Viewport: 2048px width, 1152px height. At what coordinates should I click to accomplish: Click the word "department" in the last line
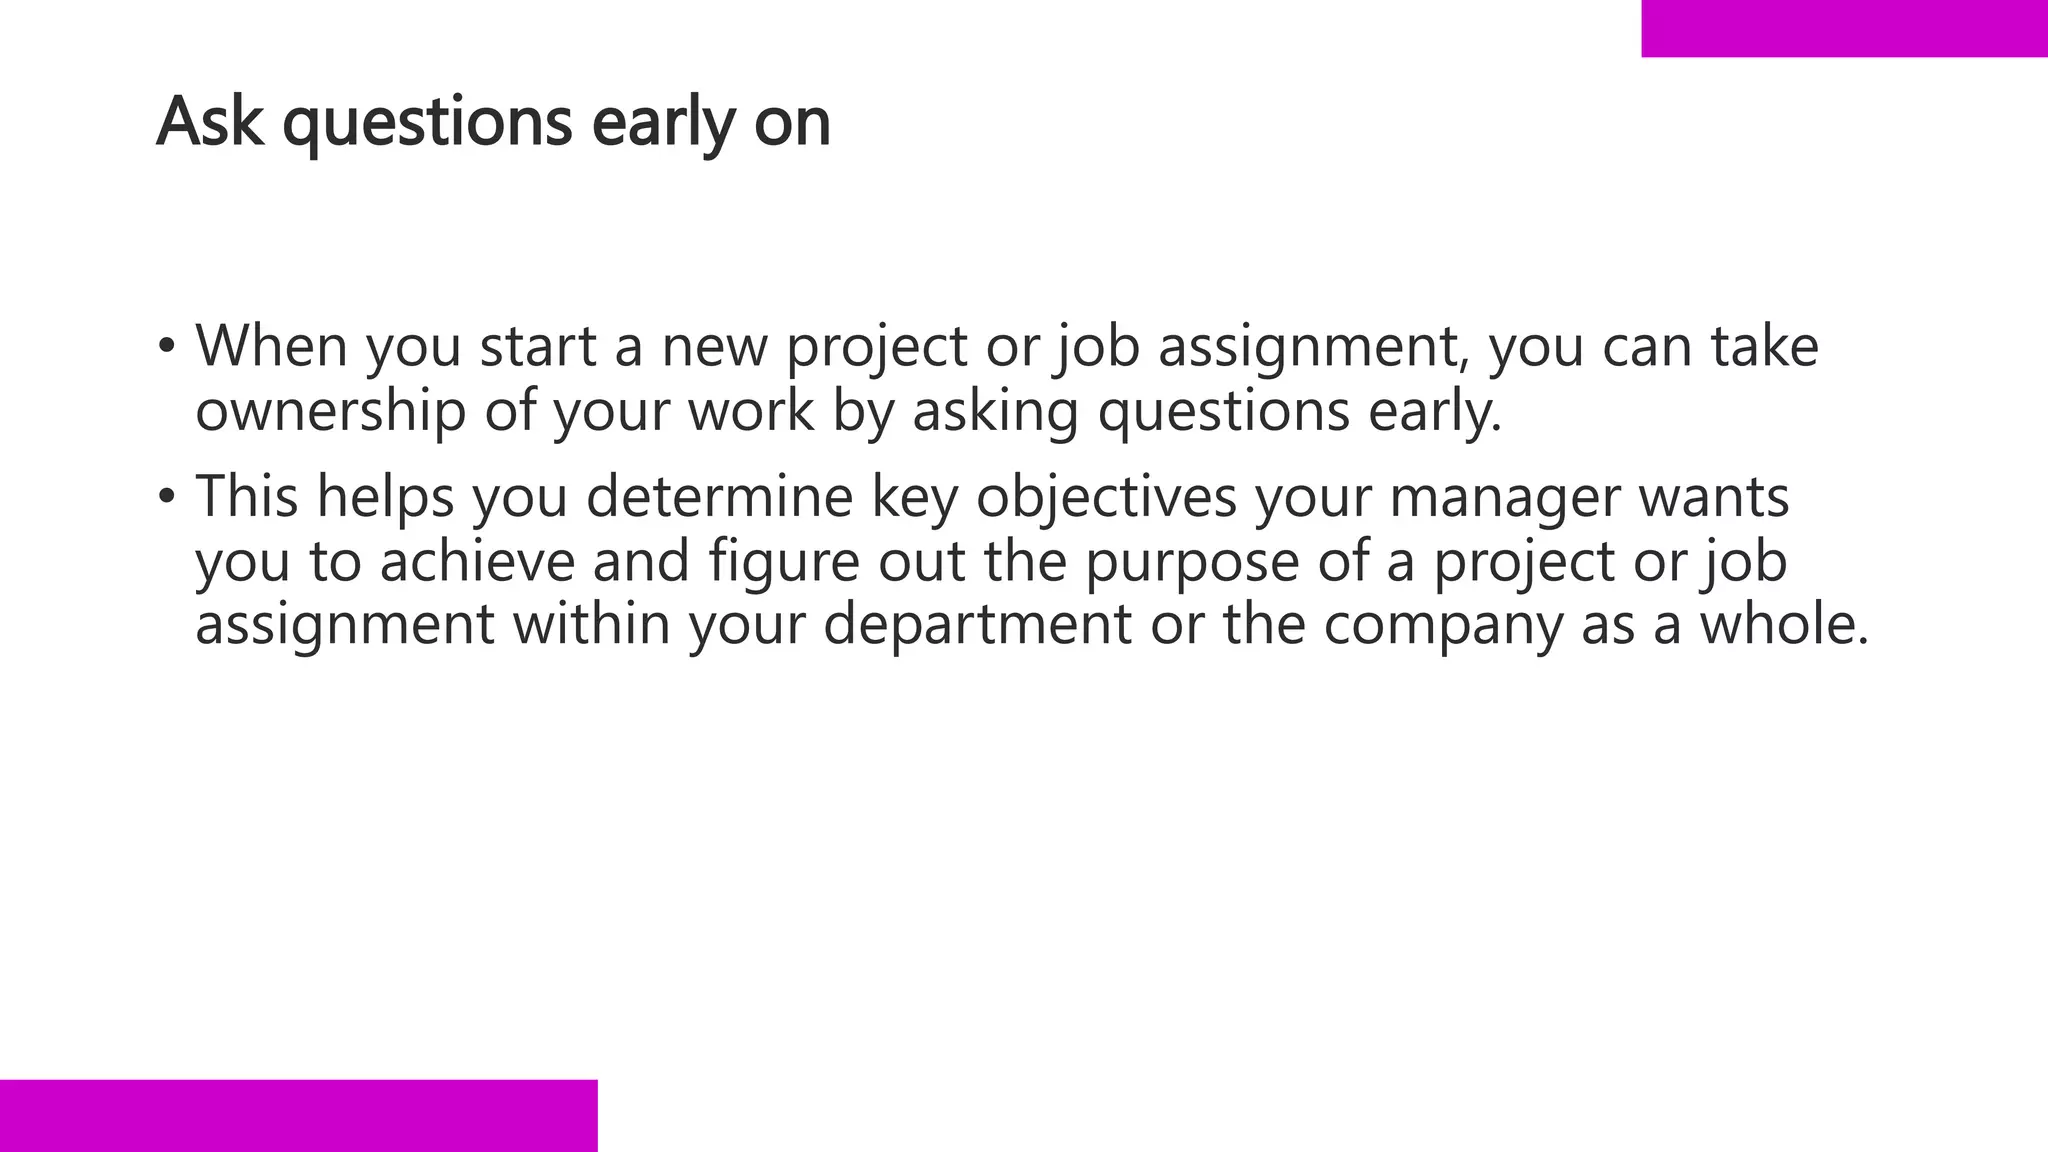click(977, 624)
